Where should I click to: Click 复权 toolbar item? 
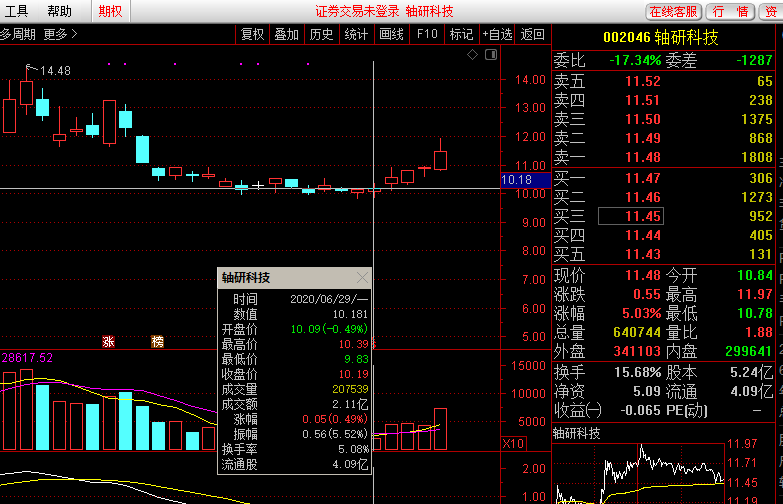[252, 34]
